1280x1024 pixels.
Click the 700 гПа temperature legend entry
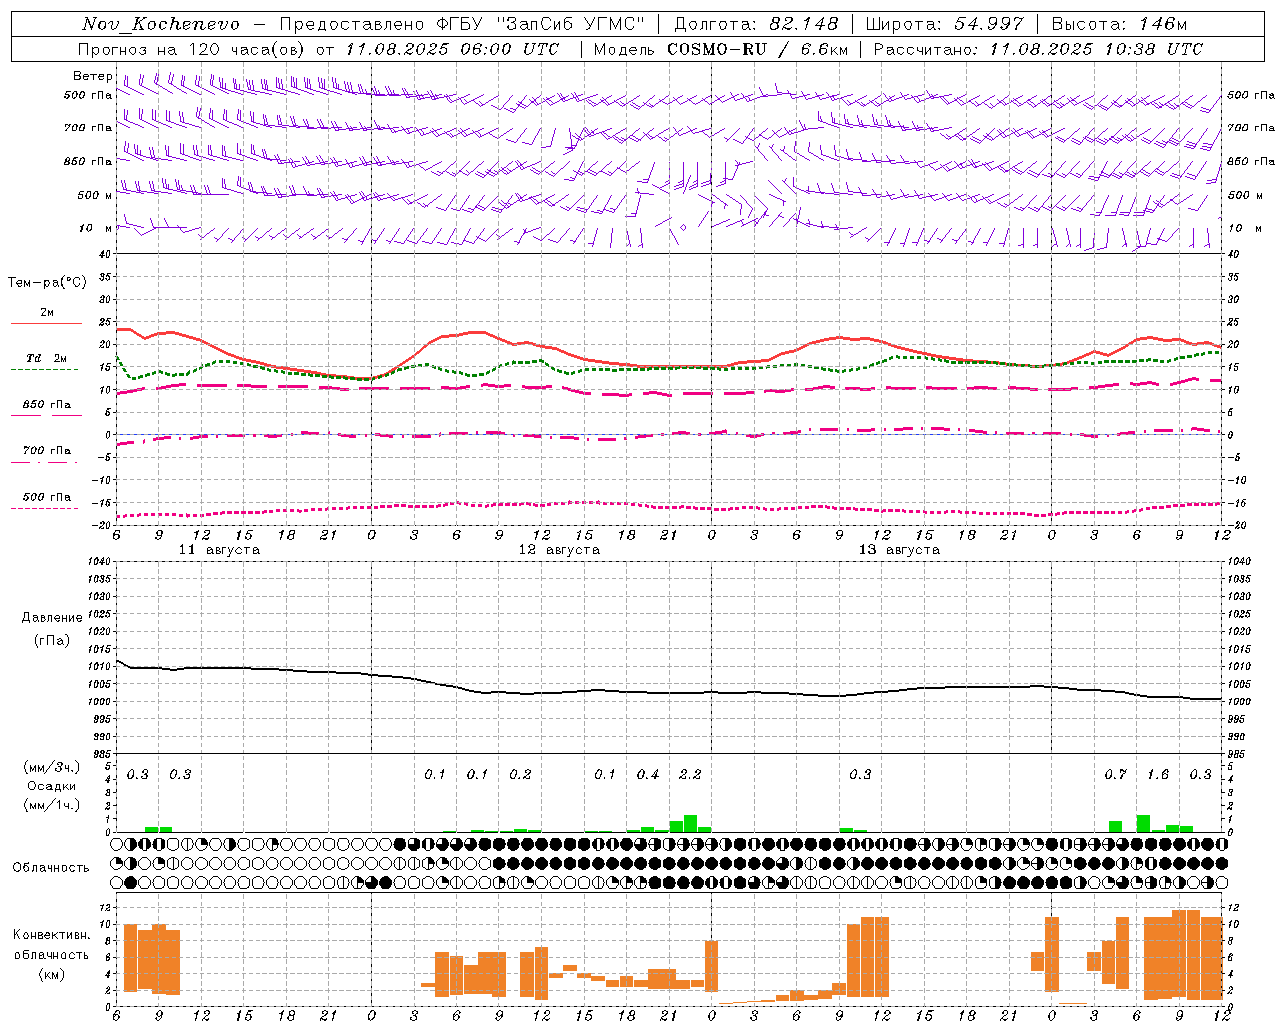tap(46, 450)
